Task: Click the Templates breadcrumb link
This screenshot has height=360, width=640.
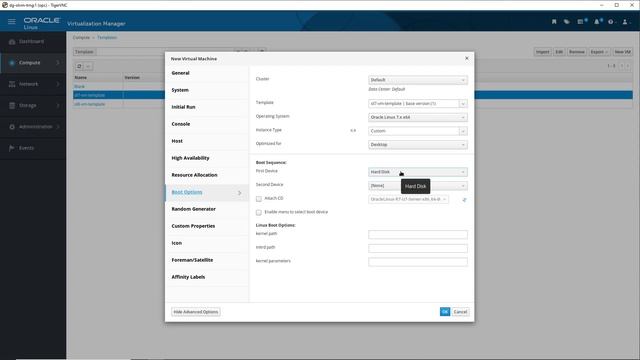Action: [107, 38]
